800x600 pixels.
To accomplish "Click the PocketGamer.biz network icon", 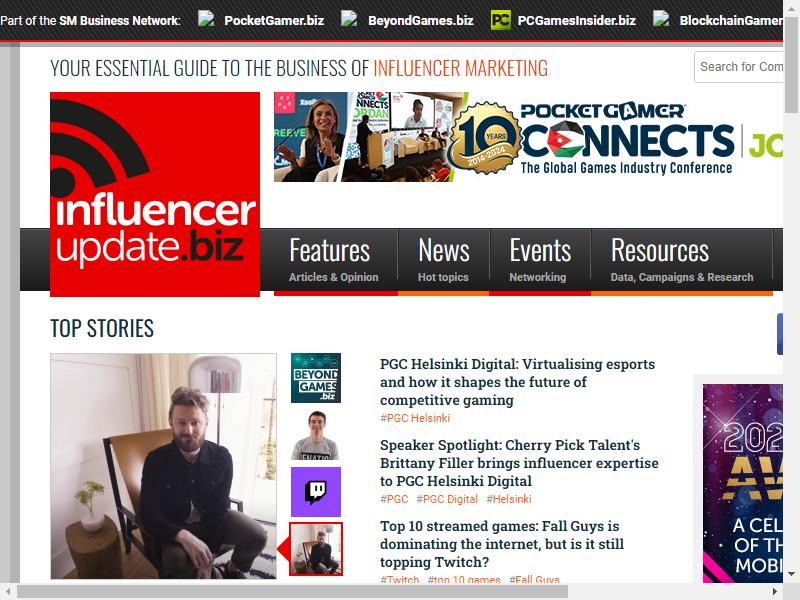I will (x=206, y=19).
